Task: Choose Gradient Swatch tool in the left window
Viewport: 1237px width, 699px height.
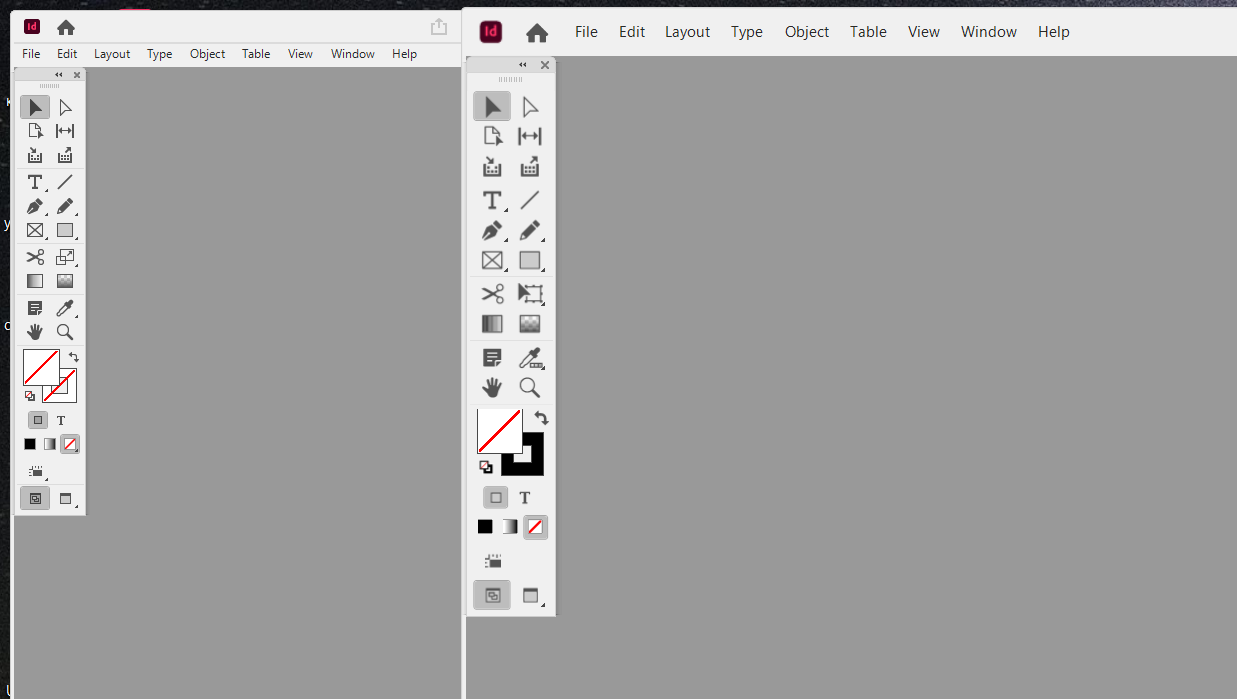Action: (x=35, y=281)
